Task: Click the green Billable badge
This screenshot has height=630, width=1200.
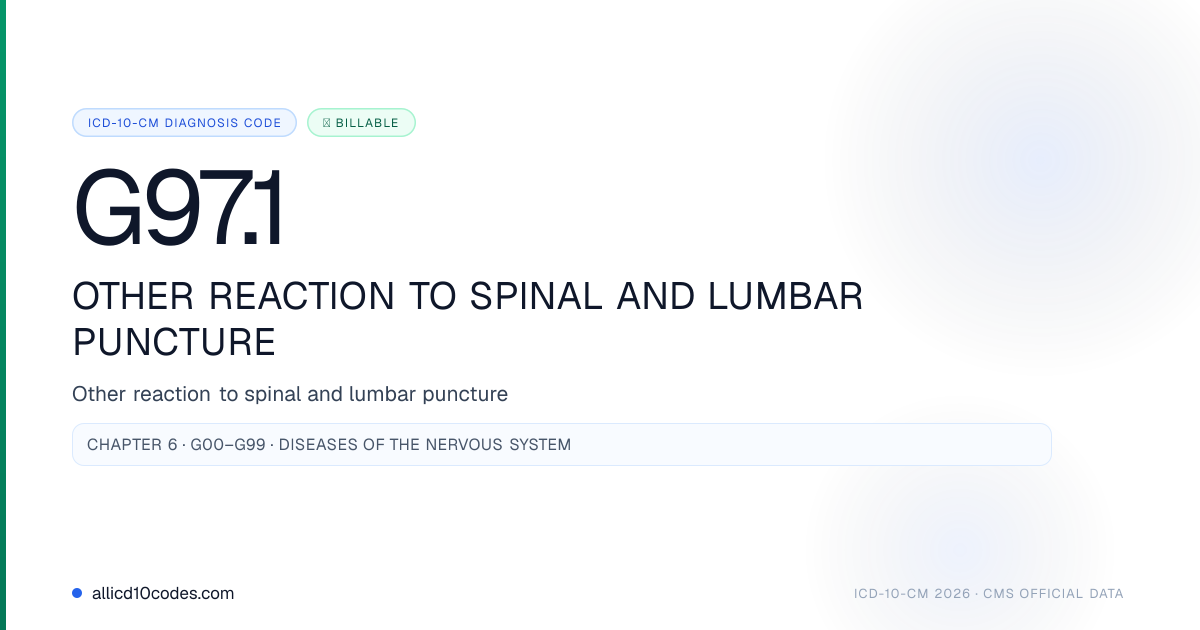Action: pyautogui.click(x=361, y=123)
